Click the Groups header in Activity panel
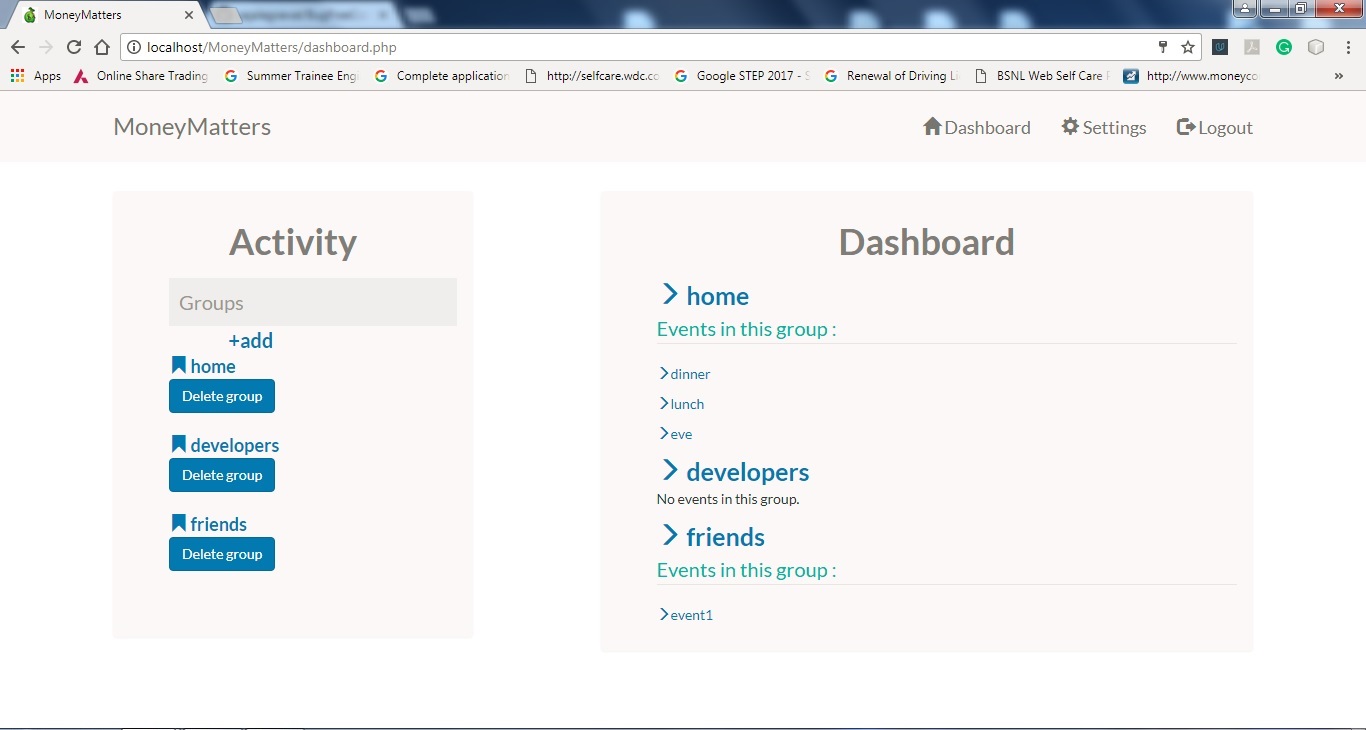 [x=313, y=302]
